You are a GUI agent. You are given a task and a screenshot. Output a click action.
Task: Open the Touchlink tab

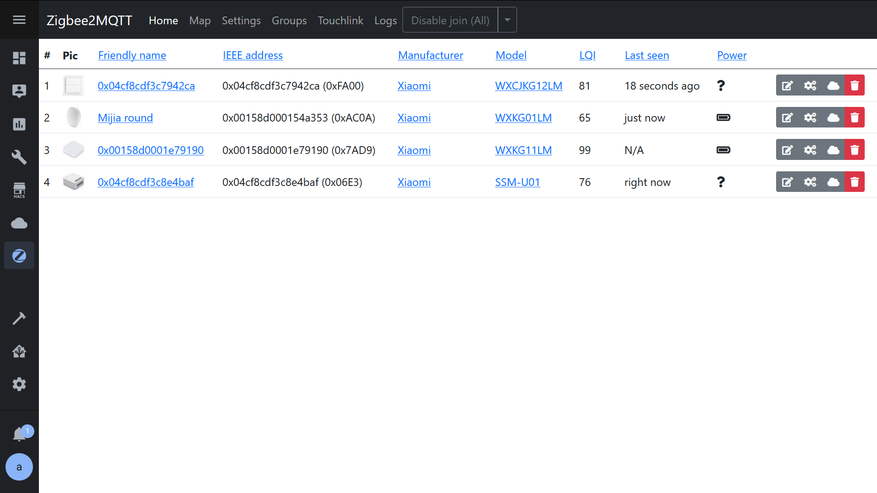click(x=341, y=21)
